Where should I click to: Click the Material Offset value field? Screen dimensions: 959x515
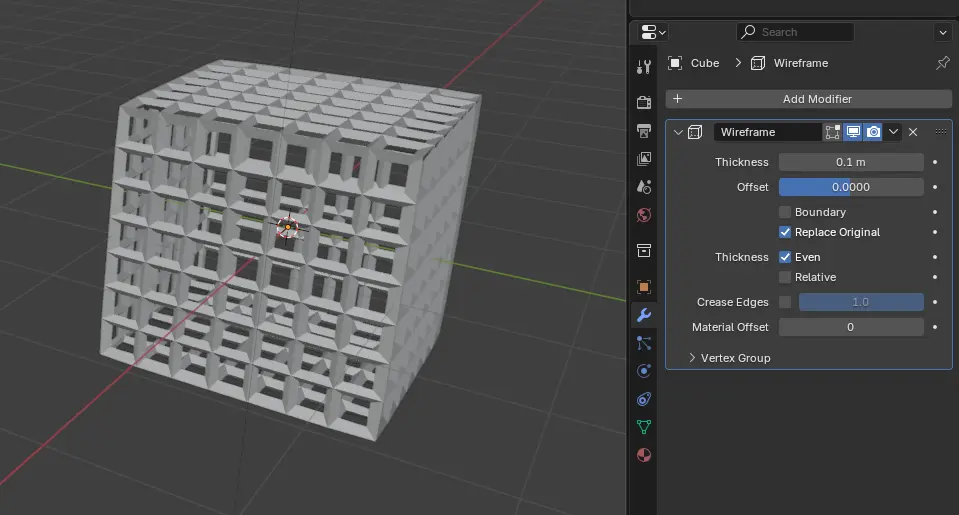851,327
